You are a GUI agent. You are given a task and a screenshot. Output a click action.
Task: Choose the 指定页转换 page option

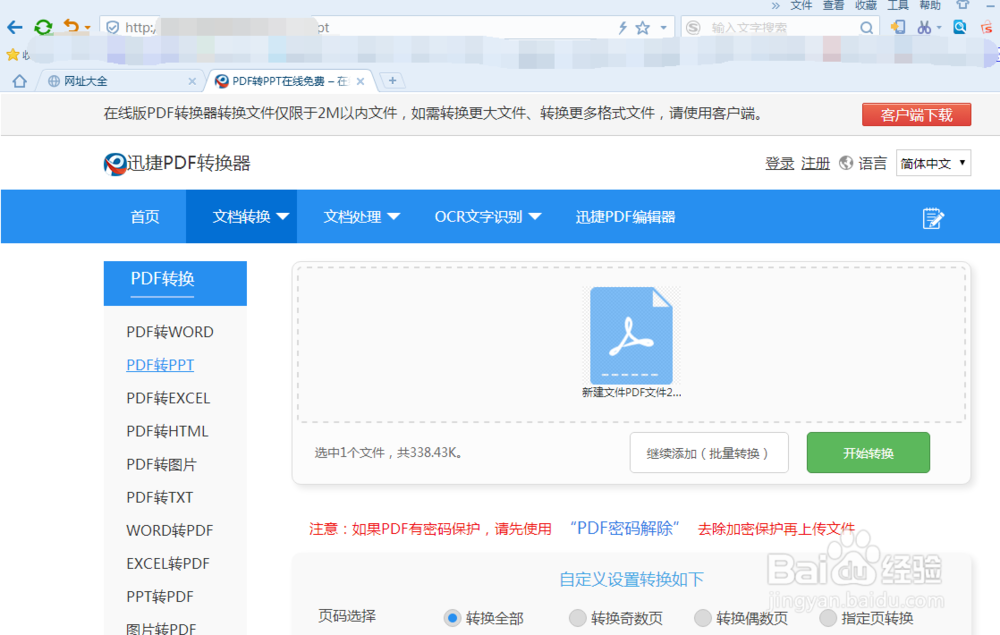828,618
